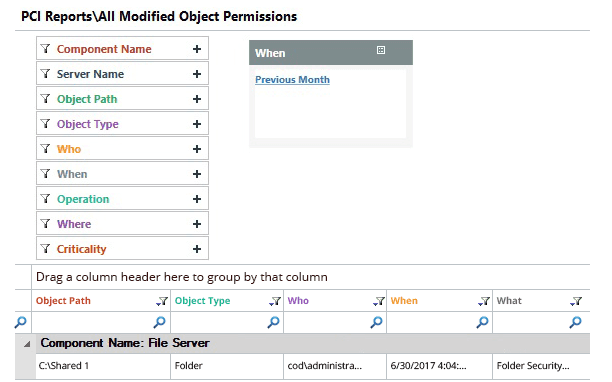Open the Previous Month link

click(x=292, y=80)
